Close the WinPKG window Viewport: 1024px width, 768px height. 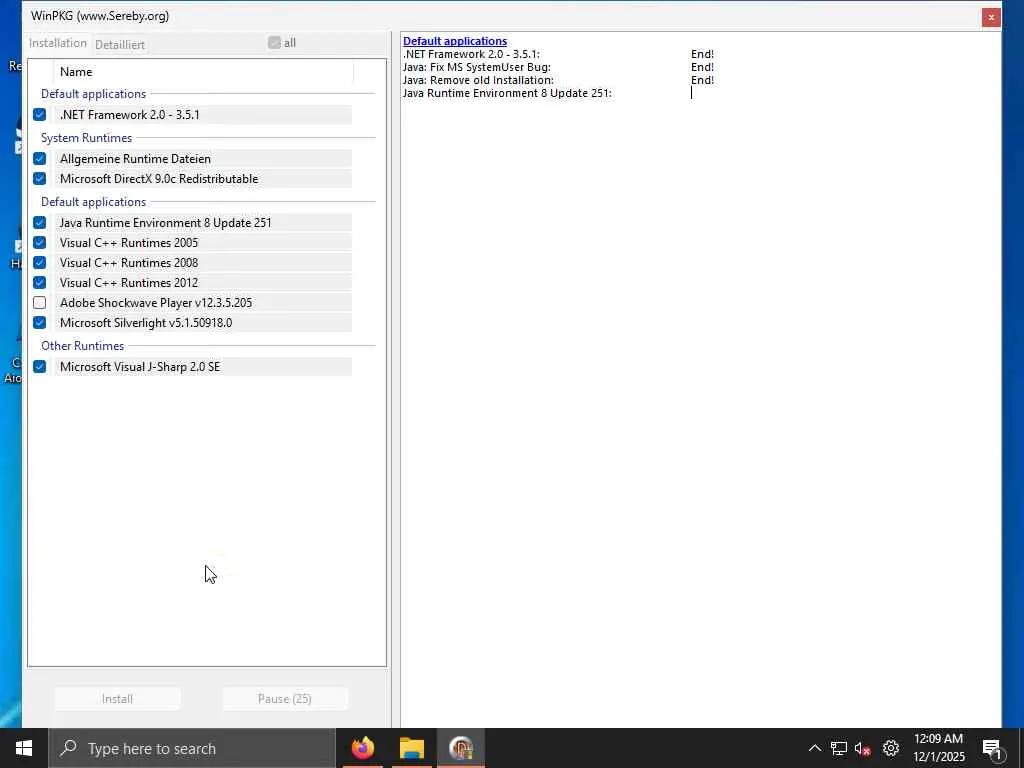coord(991,17)
